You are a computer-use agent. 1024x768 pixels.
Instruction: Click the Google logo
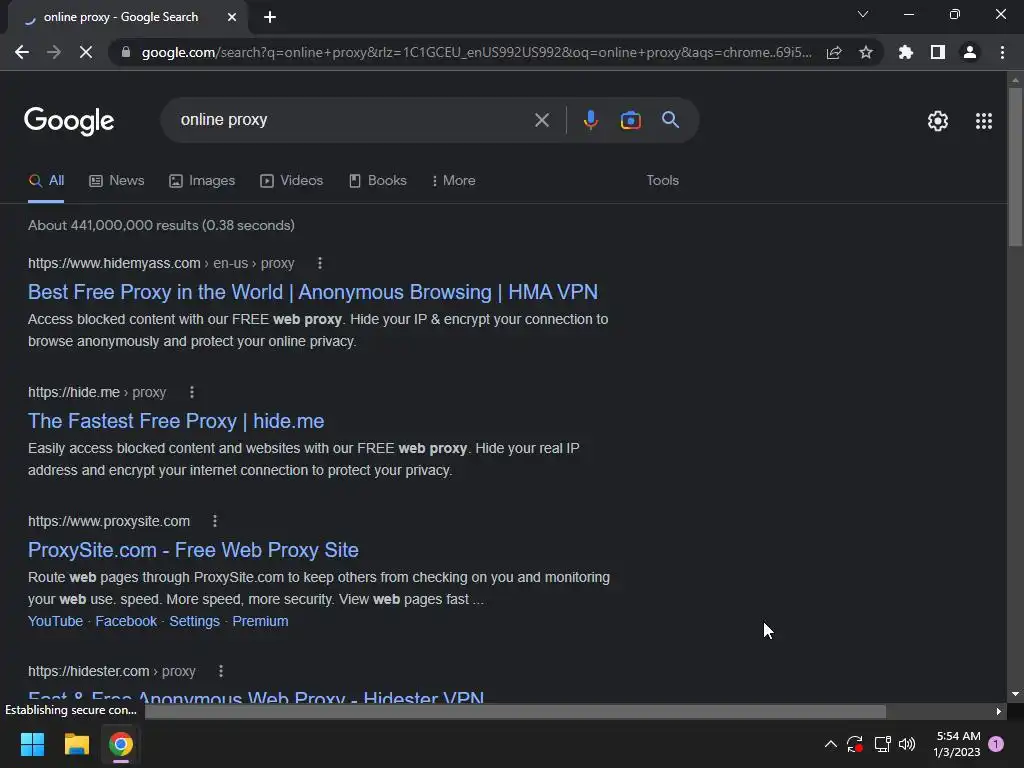click(69, 121)
